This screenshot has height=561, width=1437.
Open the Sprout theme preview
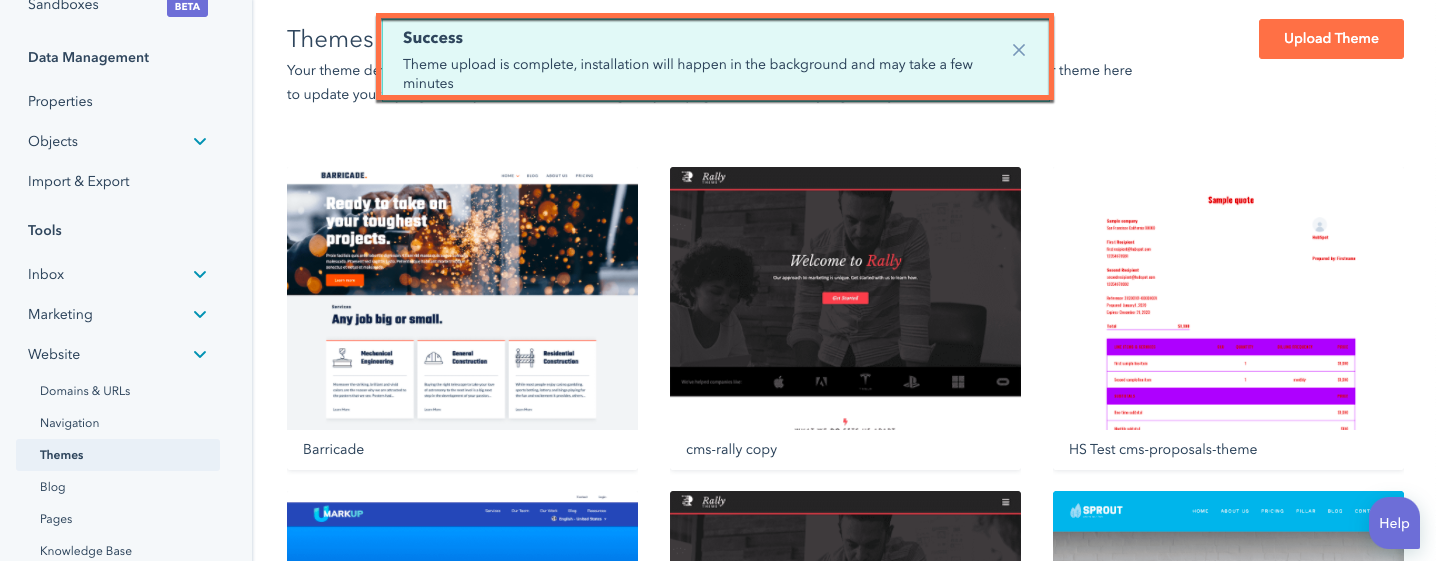pyautogui.click(x=1228, y=526)
